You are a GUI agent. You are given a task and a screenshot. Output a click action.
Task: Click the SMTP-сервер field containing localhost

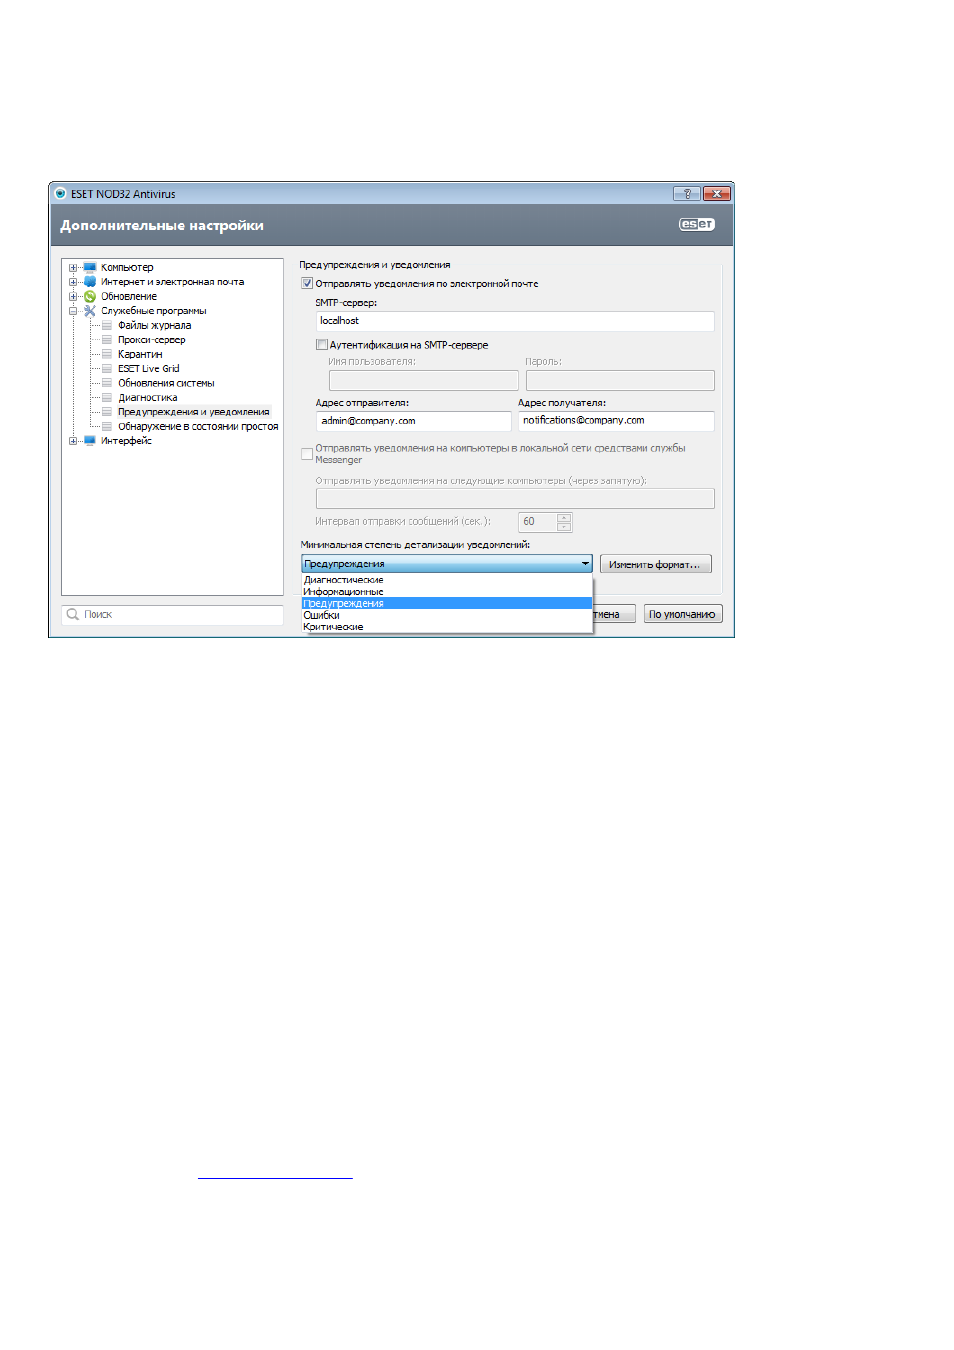pyautogui.click(x=515, y=321)
